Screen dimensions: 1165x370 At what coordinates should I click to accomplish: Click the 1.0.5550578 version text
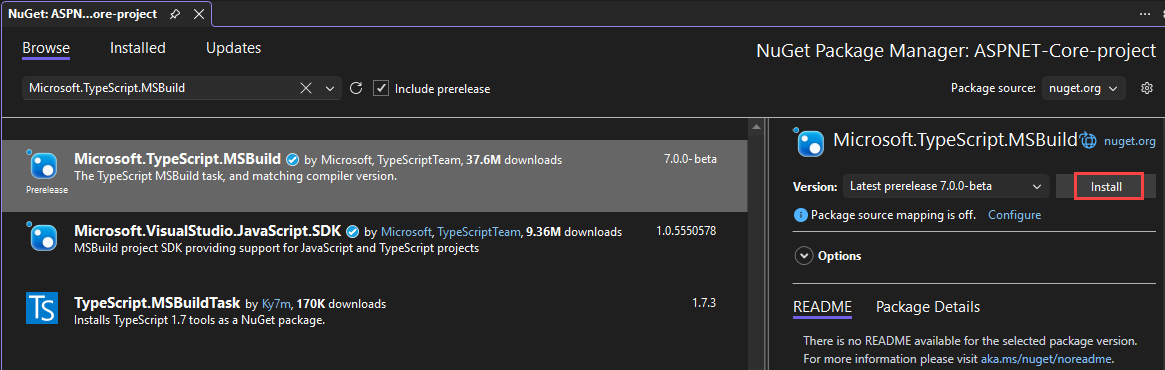click(x=687, y=231)
